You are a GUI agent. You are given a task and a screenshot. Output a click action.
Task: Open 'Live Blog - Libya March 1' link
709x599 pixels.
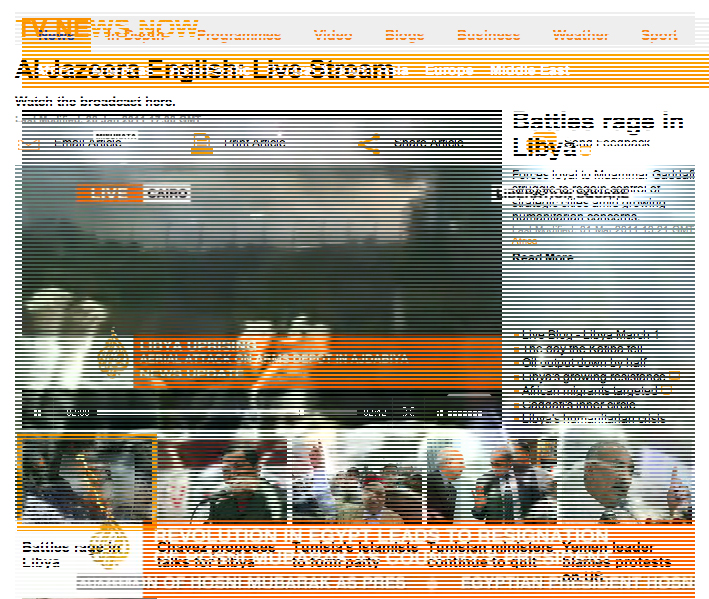[x=590, y=335]
